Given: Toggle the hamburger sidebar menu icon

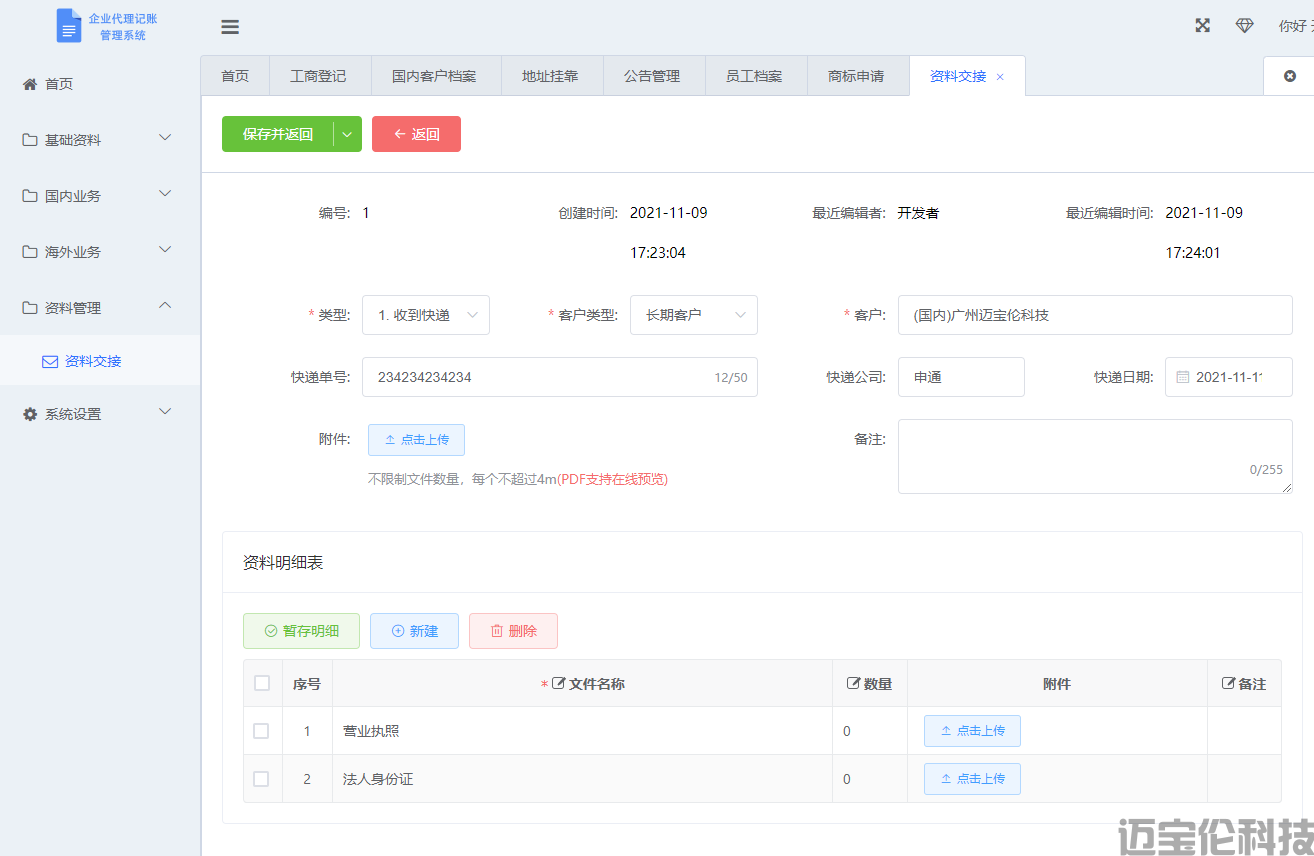Looking at the screenshot, I should [230, 27].
